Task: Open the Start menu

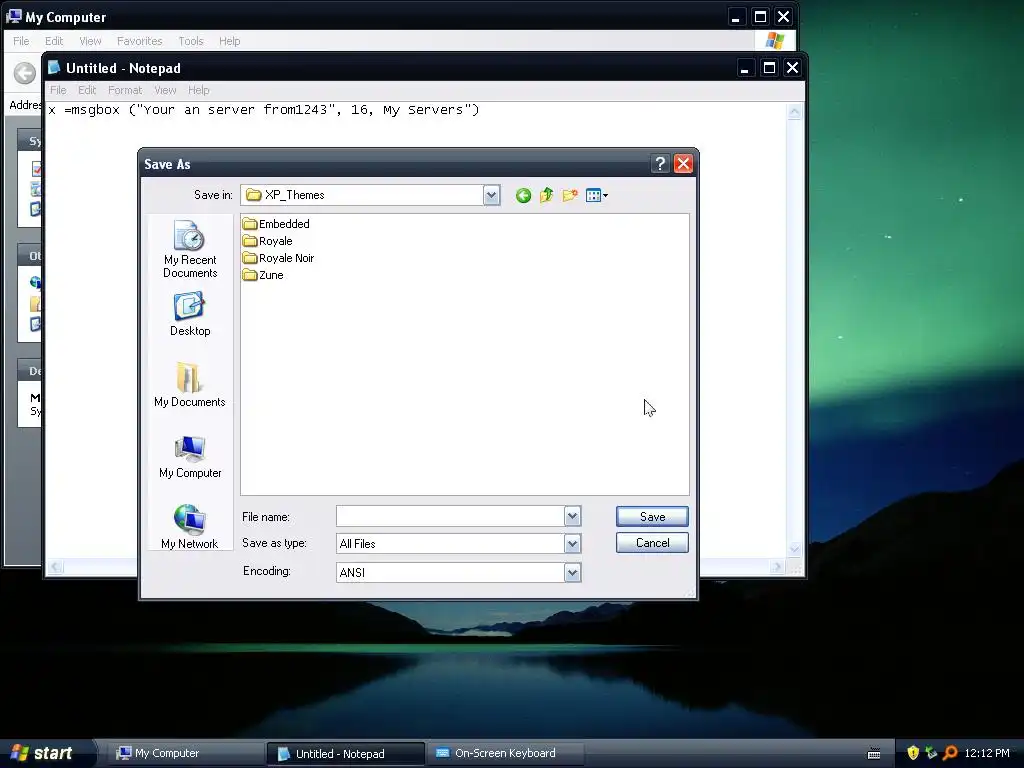Action: (42, 753)
